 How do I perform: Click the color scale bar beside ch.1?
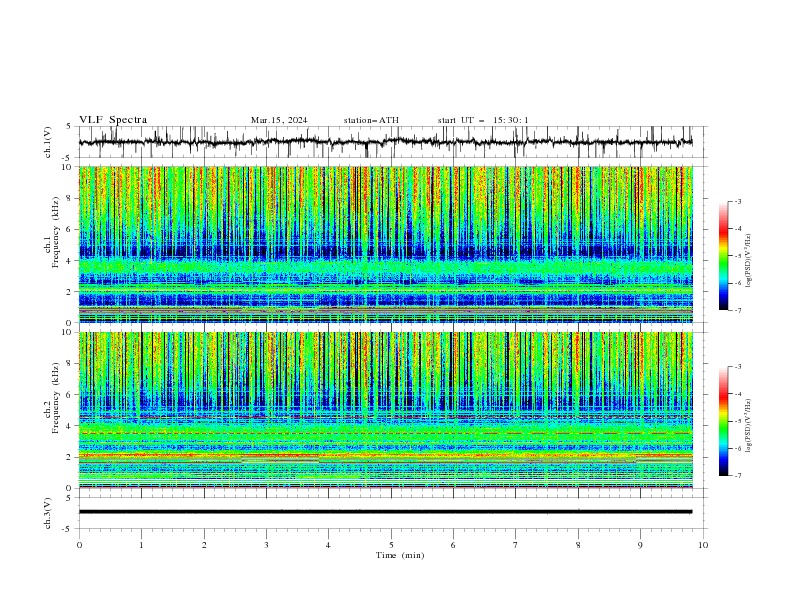click(x=723, y=256)
